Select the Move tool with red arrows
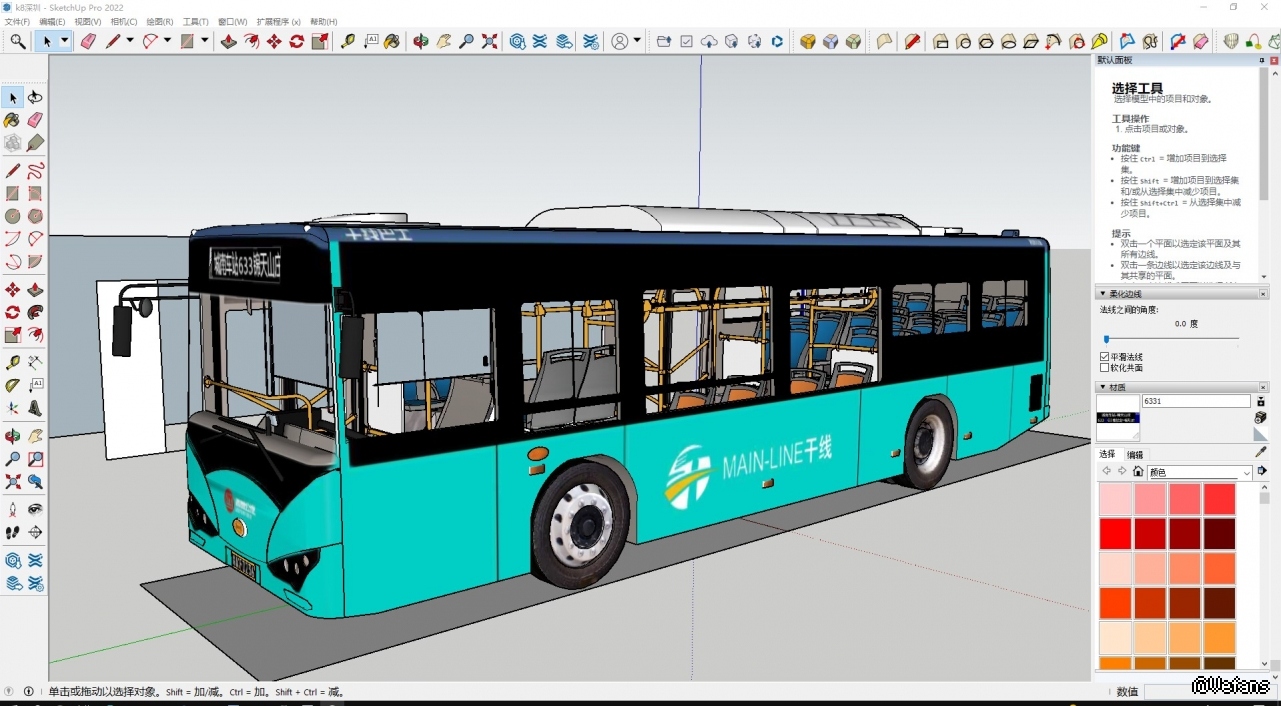The width and height of the screenshot is (1281, 706). coord(274,41)
